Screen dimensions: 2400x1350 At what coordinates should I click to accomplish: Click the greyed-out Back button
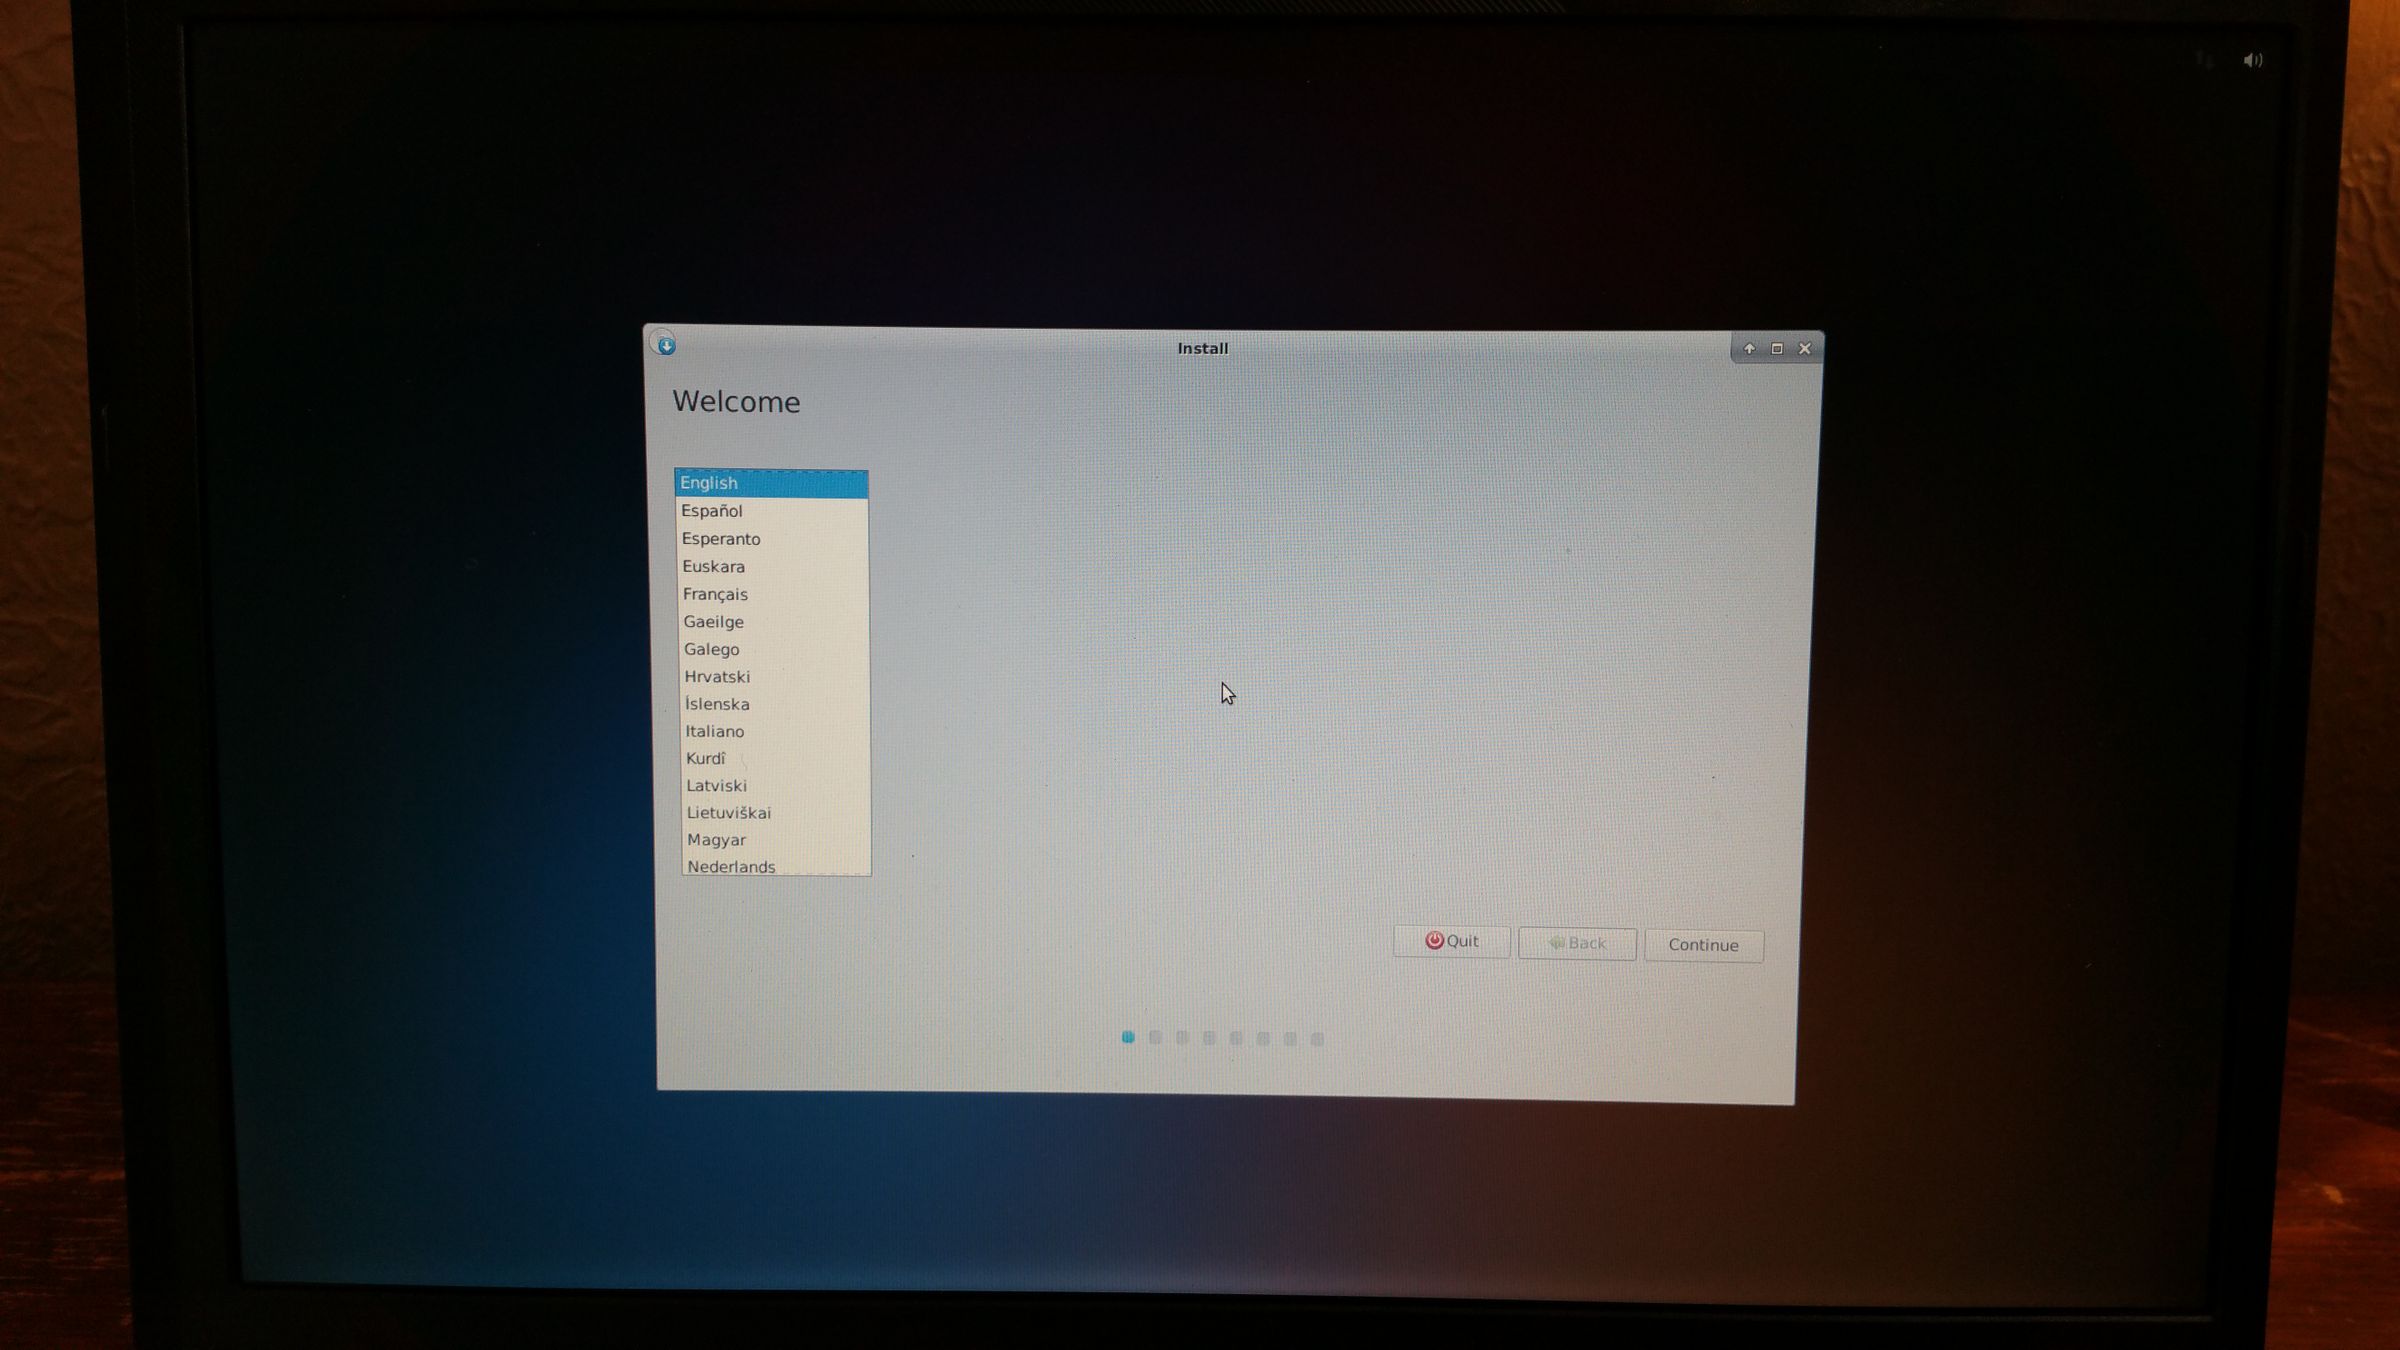(x=1577, y=943)
